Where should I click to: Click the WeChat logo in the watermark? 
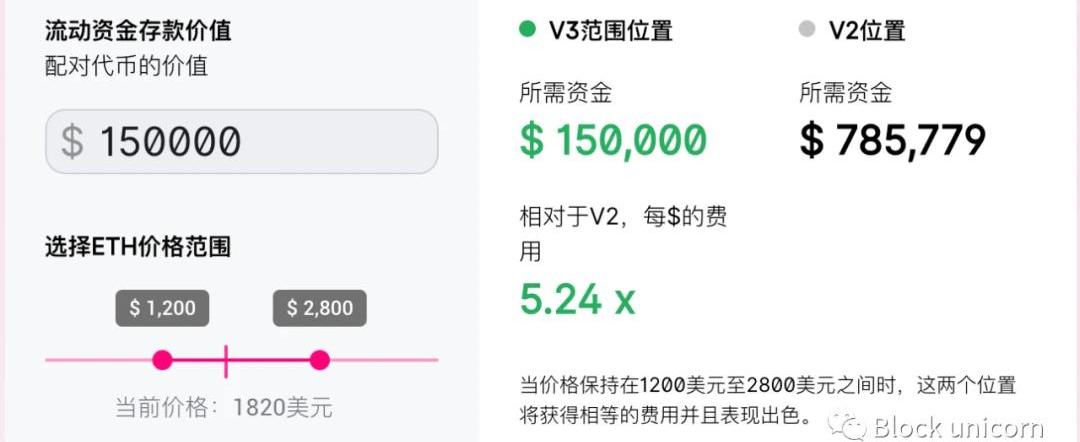[x=847, y=426]
